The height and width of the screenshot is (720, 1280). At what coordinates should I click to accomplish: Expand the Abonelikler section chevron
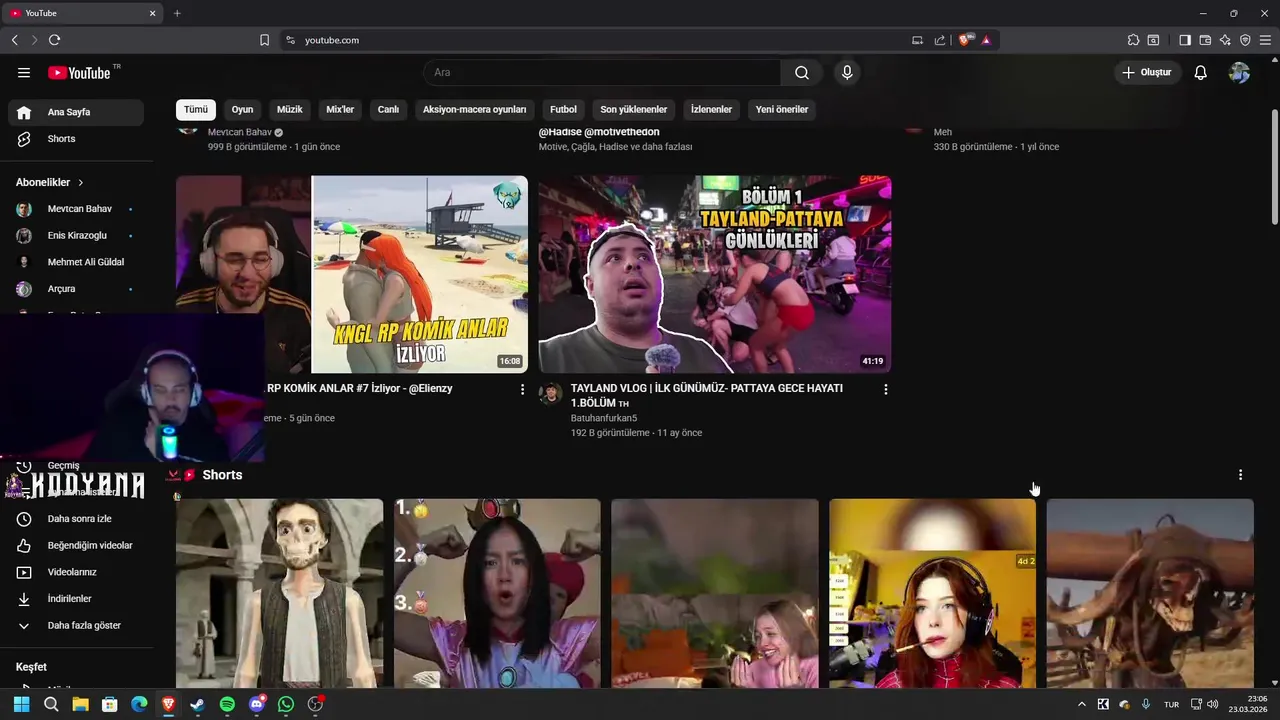click(81, 183)
